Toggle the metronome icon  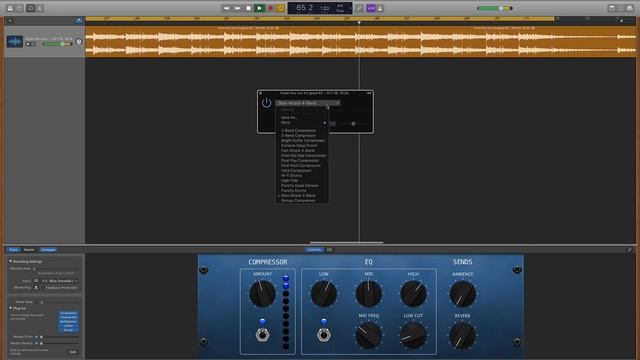(380, 8)
